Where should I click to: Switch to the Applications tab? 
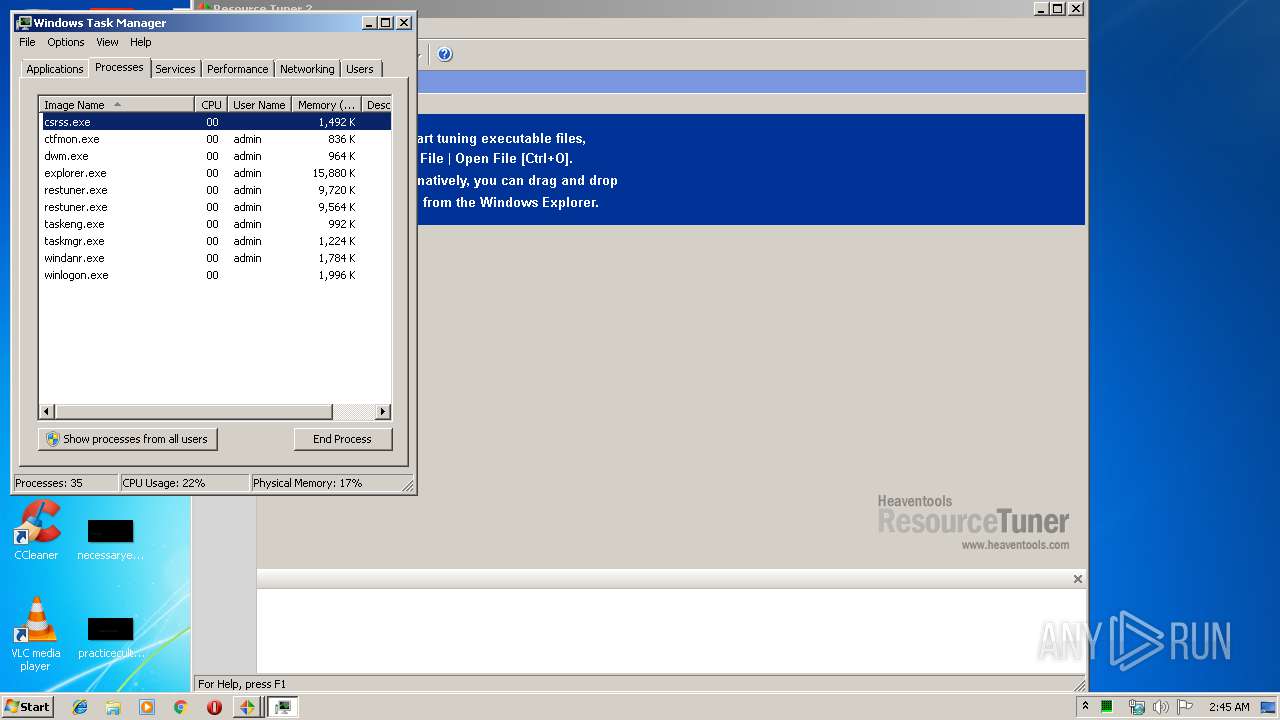tap(55, 69)
